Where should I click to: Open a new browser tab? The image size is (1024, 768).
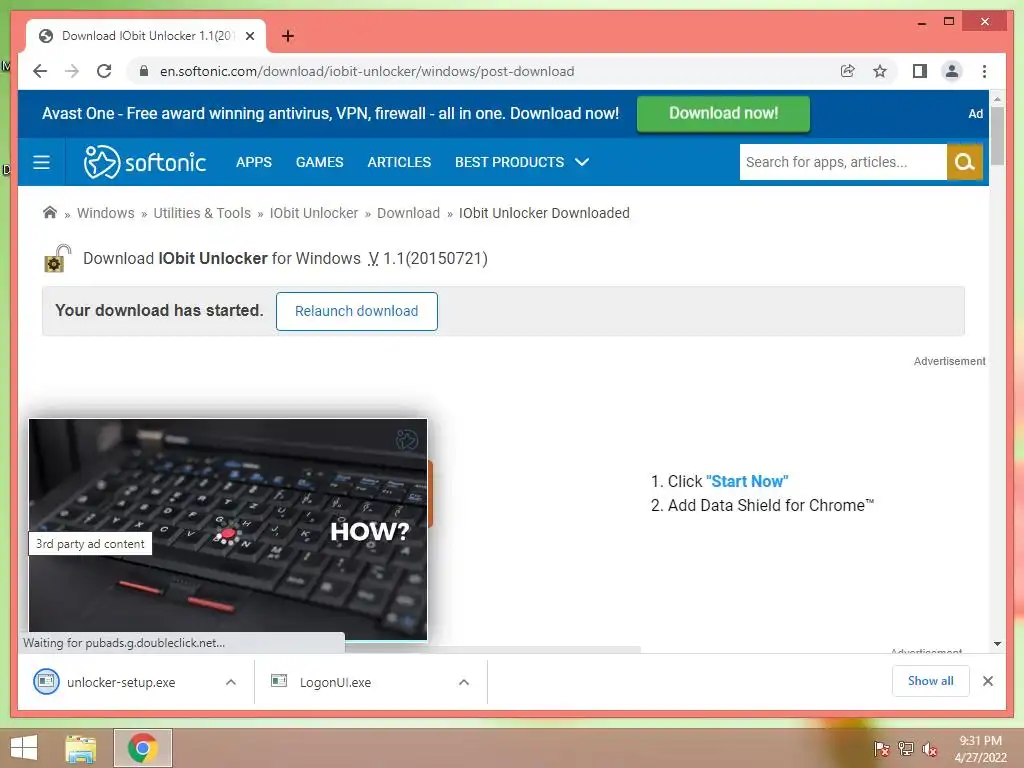[x=288, y=36]
